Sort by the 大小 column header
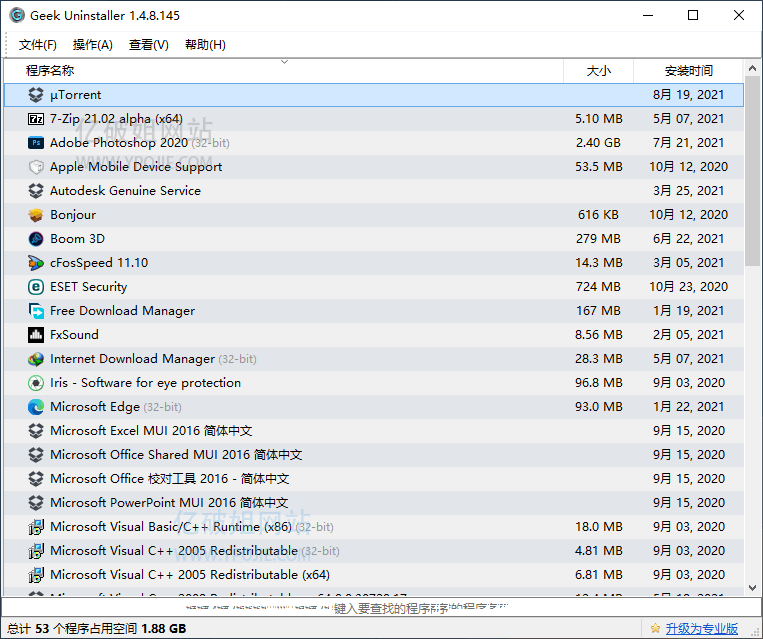The height and width of the screenshot is (639, 763). coord(599,71)
